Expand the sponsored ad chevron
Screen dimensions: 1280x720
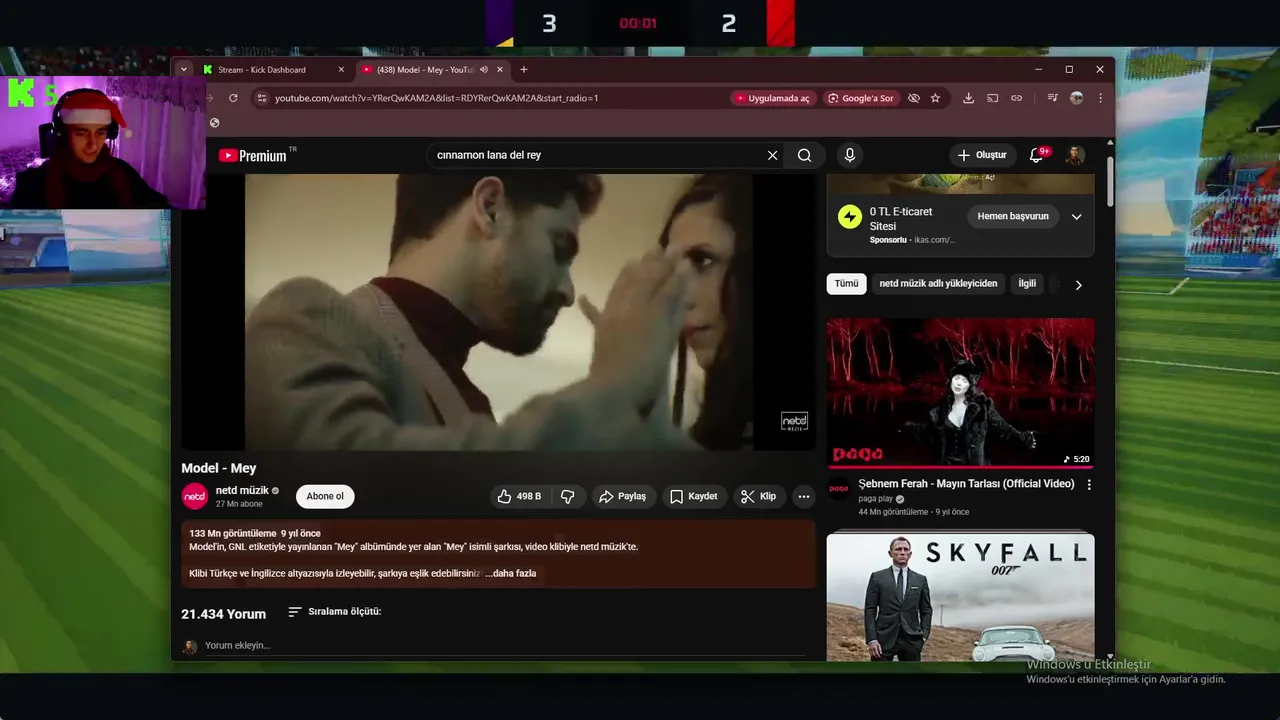[1077, 216]
